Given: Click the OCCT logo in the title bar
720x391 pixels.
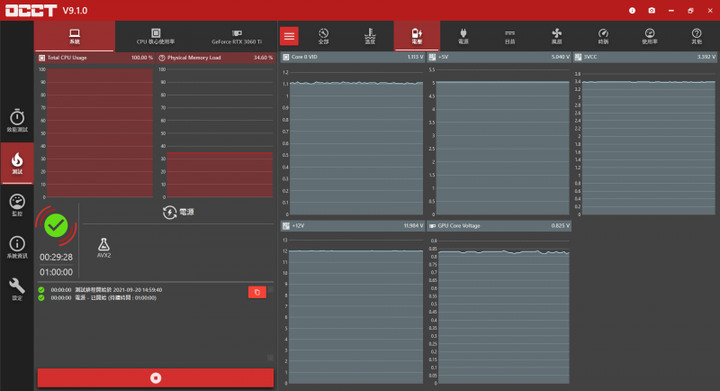Looking at the screenshot, I should pyautogui.click(x=31, y=11).
